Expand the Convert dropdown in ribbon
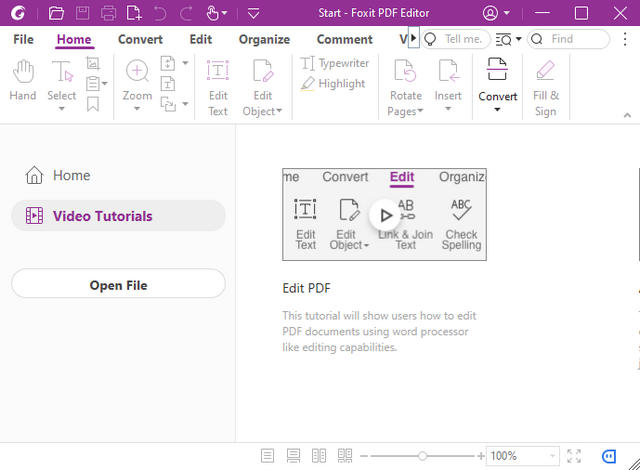This screenshot has width=640, height=470. click(x=497, y=108)
